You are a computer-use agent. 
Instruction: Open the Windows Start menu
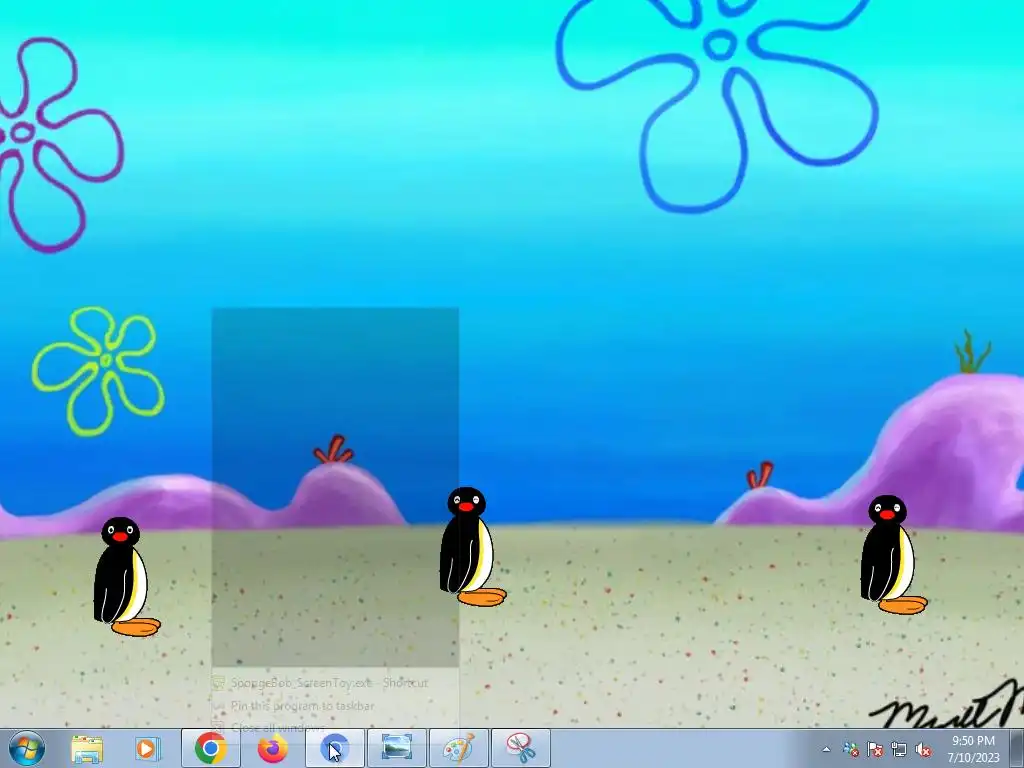click(x=27, y=748)
